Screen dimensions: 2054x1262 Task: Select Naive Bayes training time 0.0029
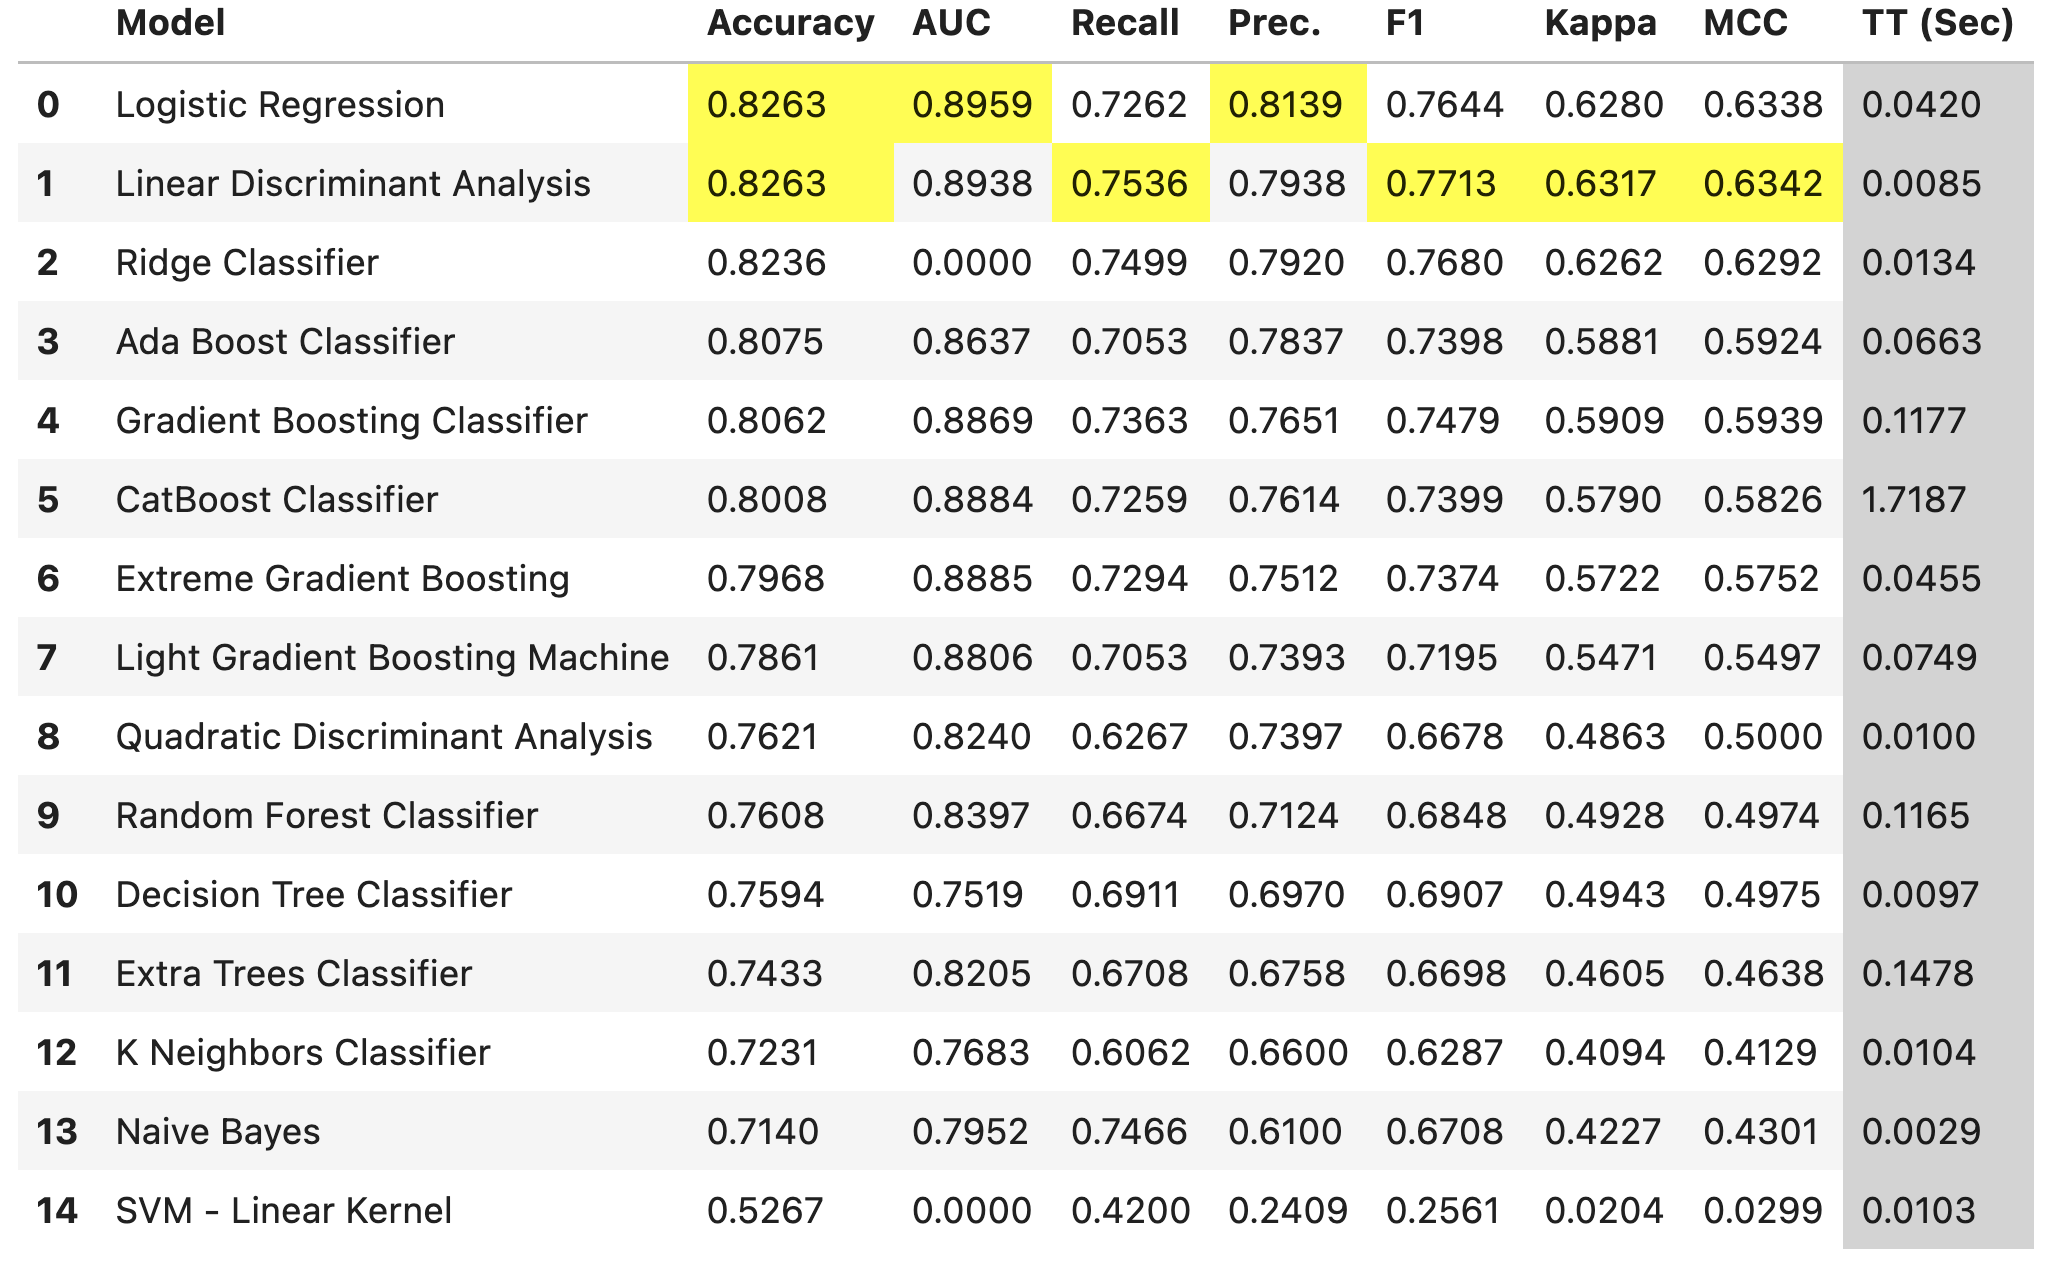click(1921, 1132)
